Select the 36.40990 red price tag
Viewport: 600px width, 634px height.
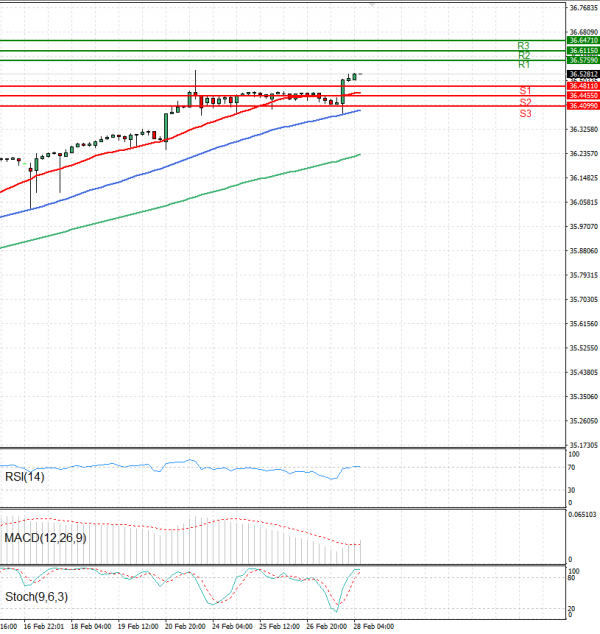[x=582, y=105]
